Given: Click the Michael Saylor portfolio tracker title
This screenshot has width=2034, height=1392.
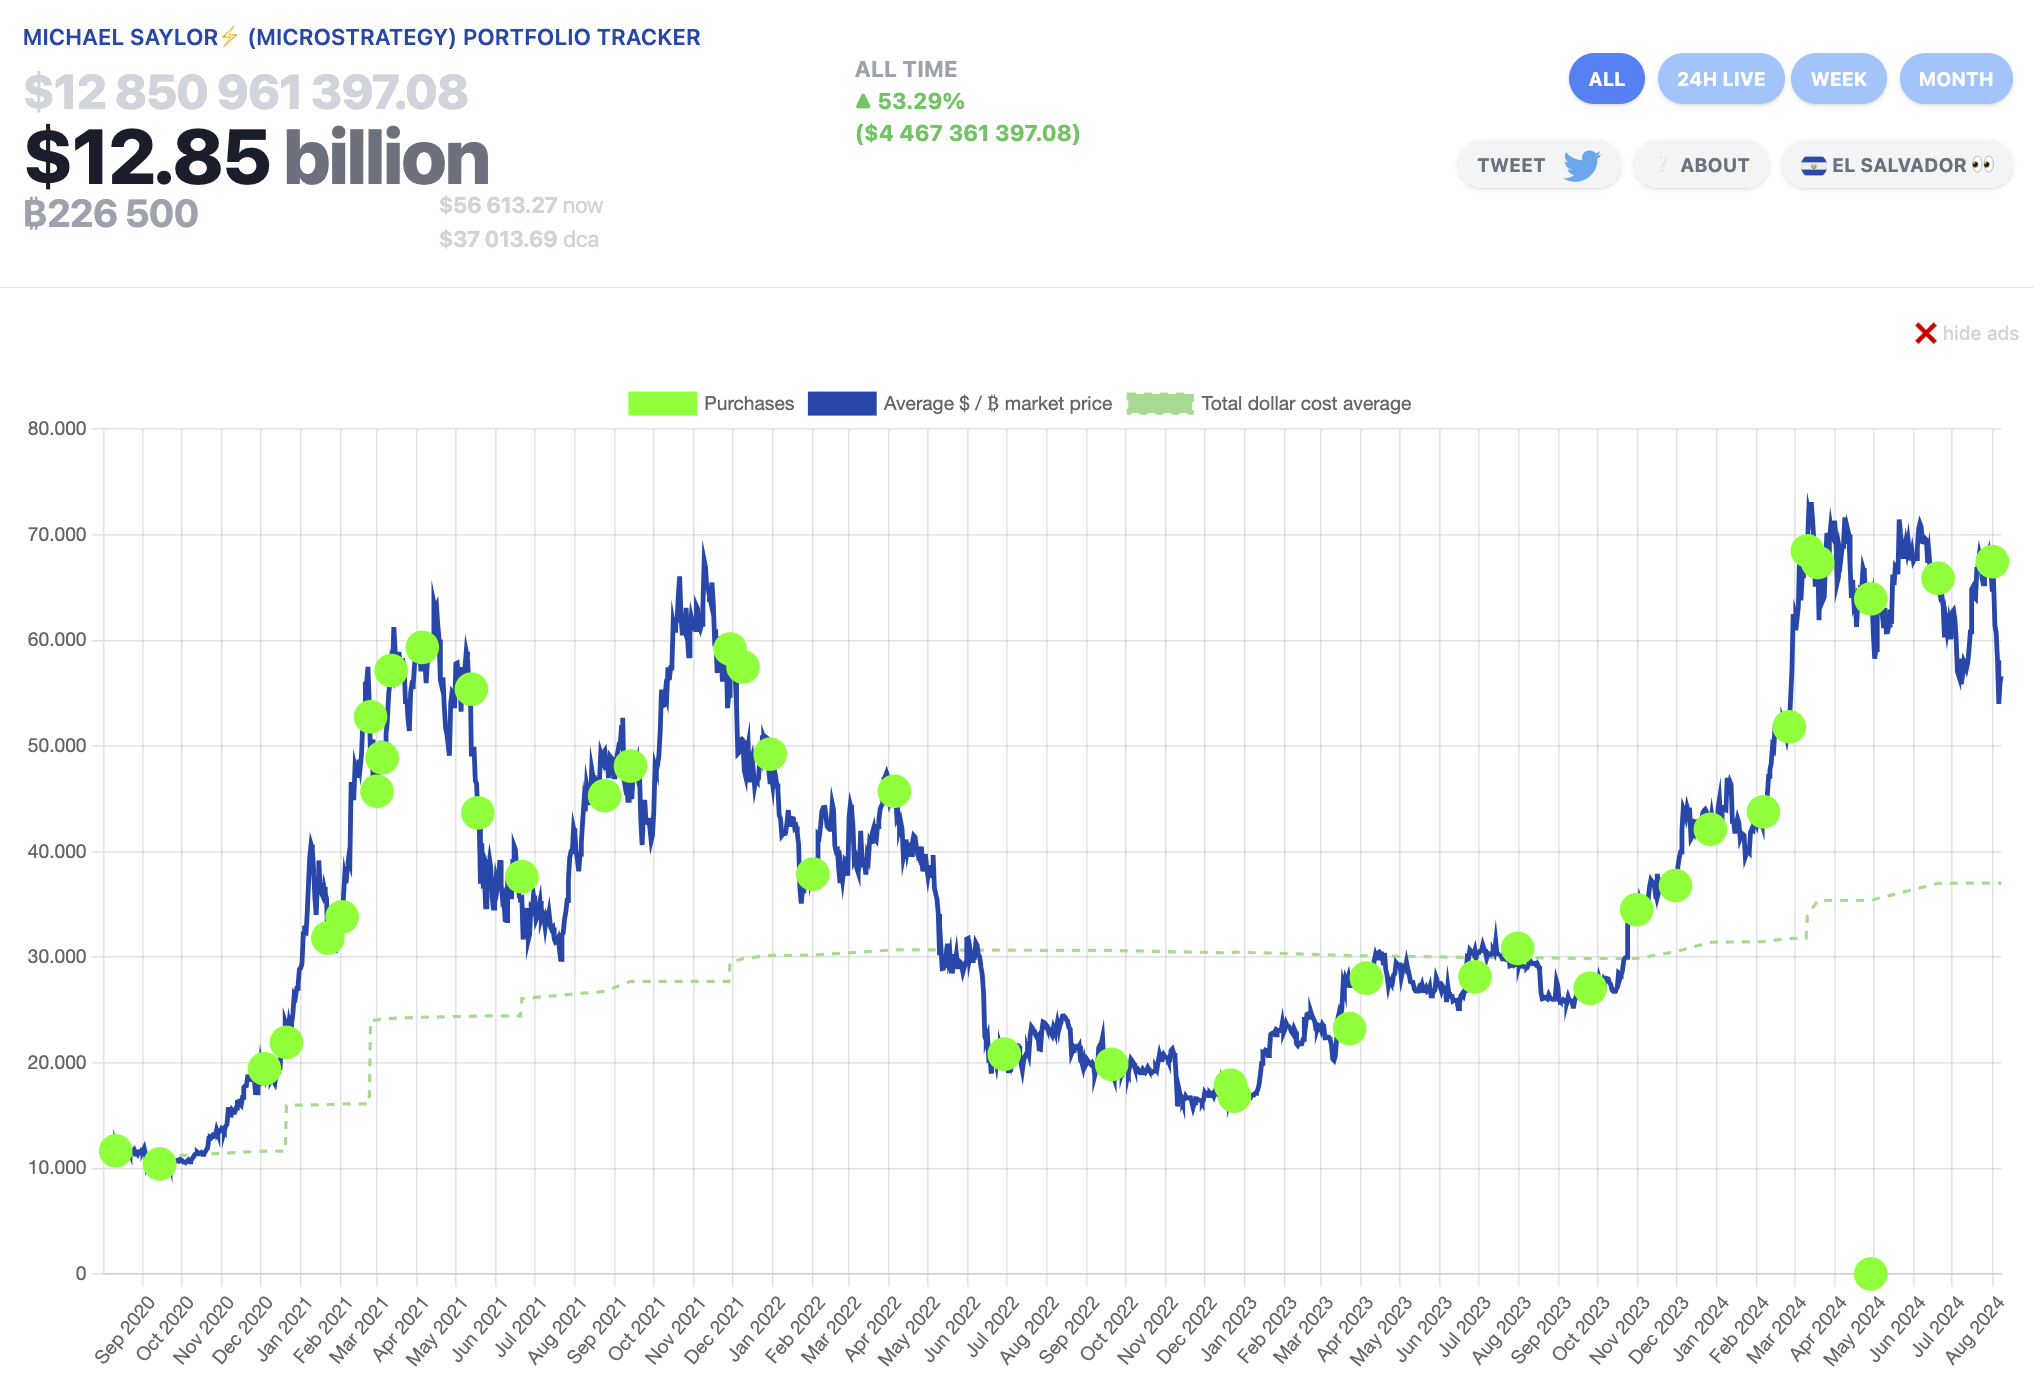Looking at the screenshot, I should click(x=361, y=37).
